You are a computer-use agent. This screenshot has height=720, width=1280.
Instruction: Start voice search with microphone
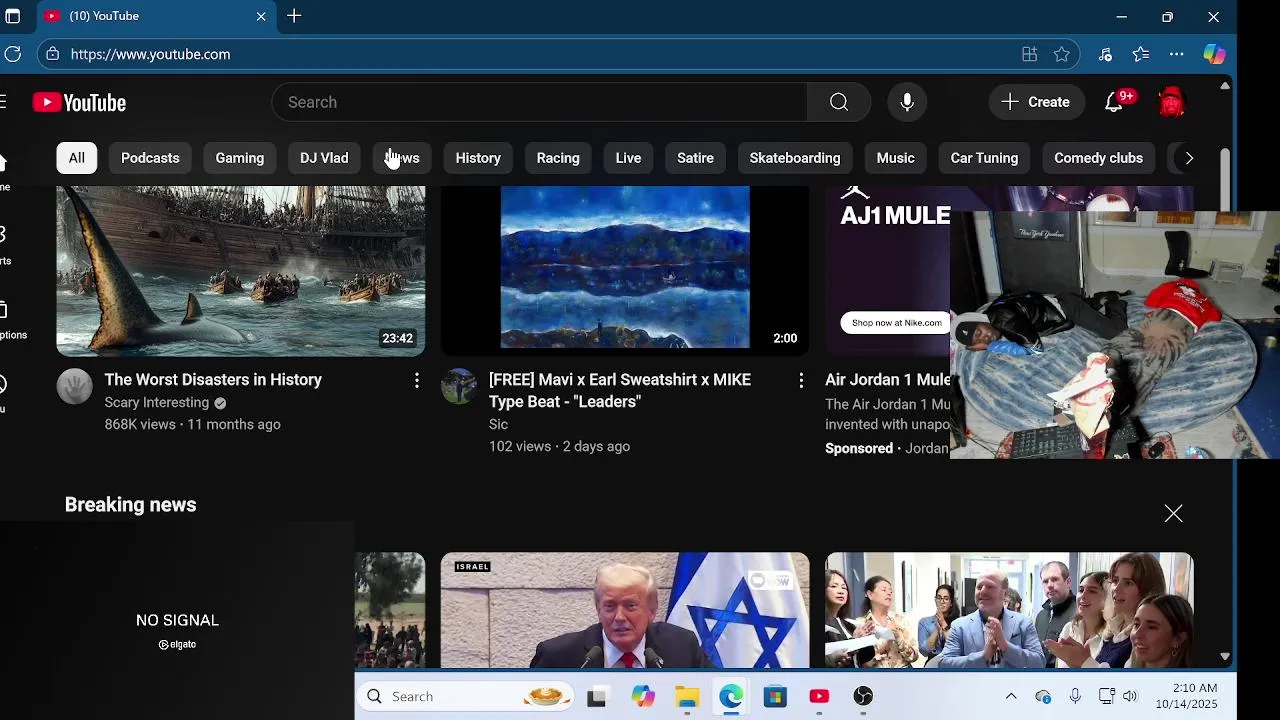907,102
